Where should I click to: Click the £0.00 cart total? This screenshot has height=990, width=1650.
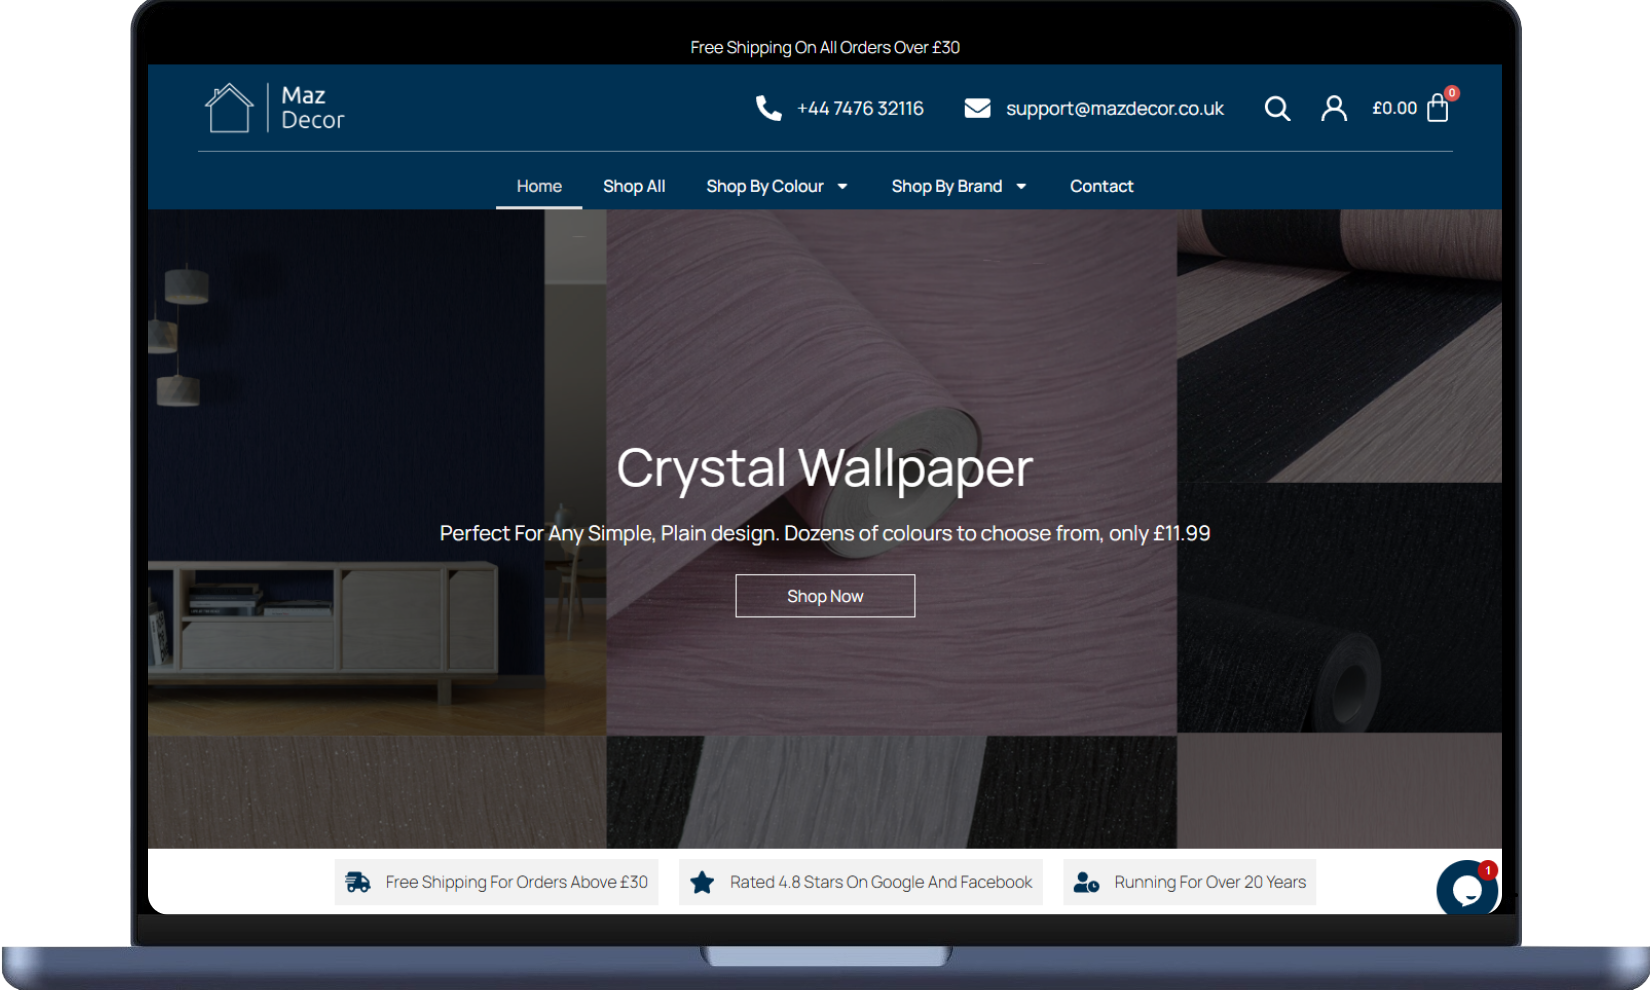1394,108
